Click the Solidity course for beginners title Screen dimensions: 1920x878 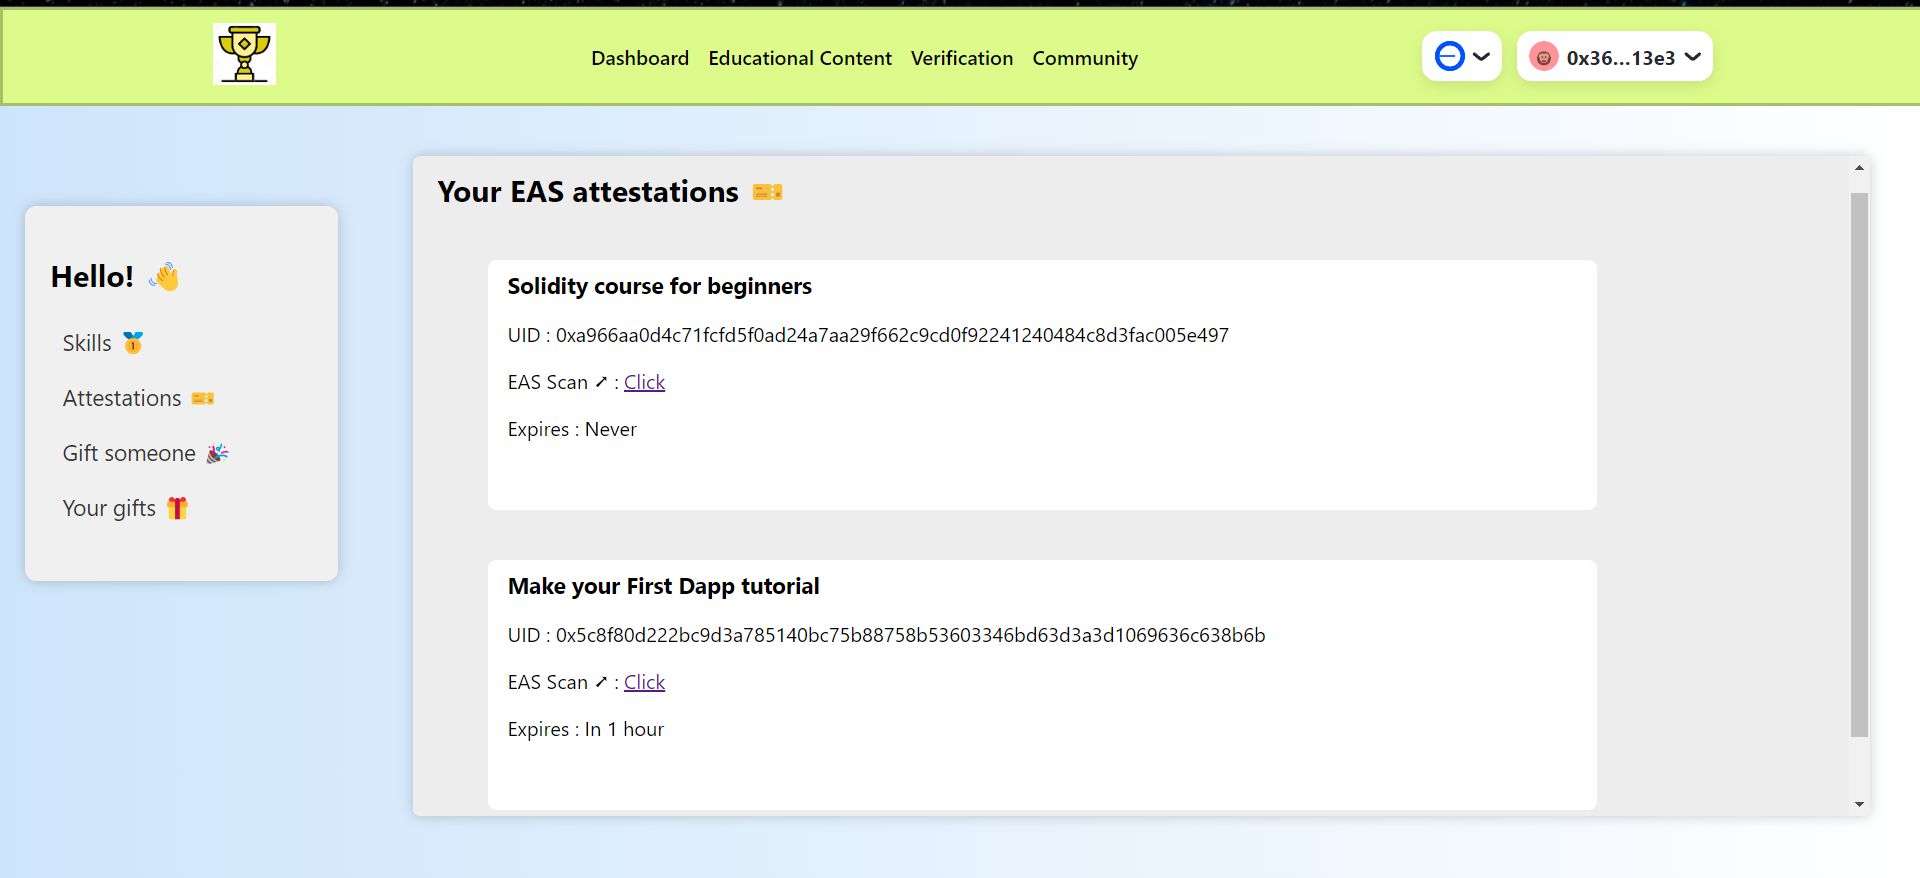pos(659,286)
